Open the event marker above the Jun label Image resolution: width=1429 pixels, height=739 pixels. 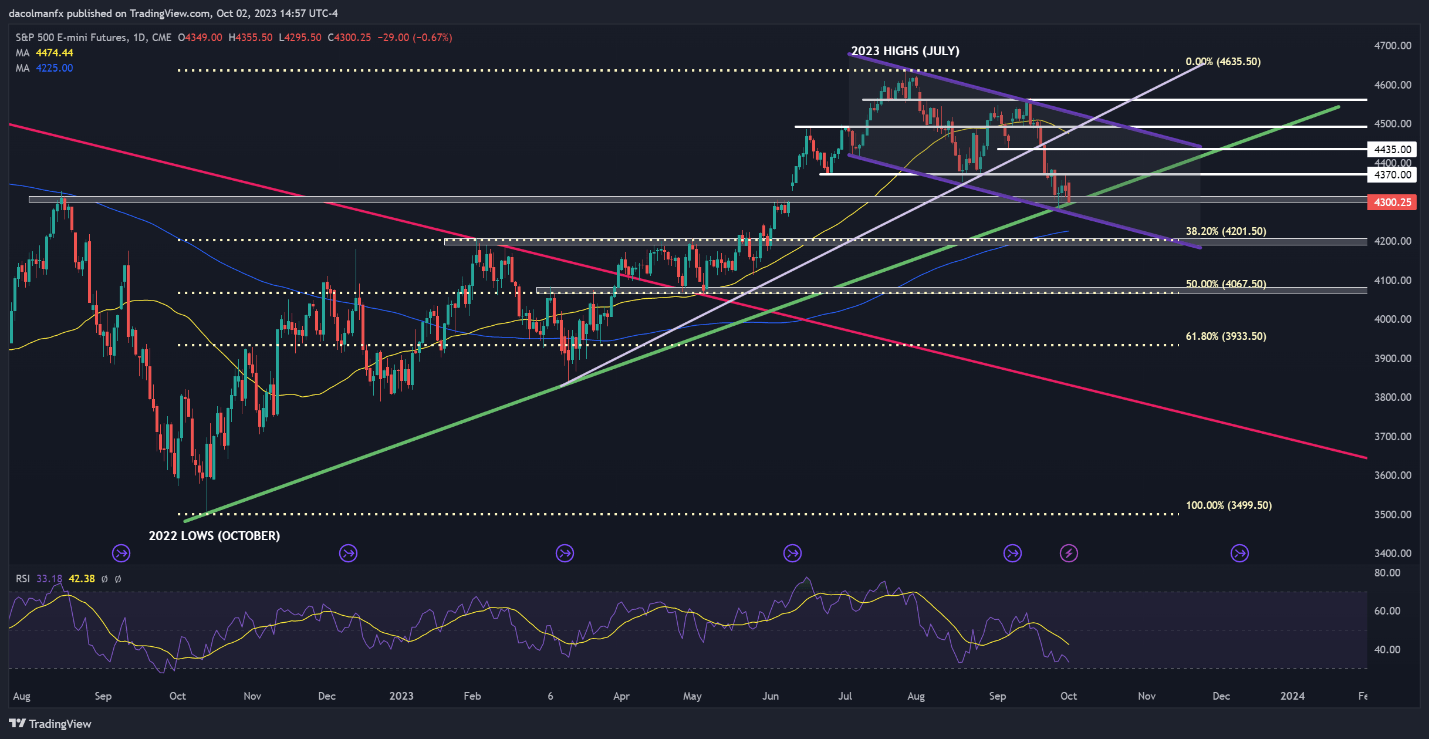pos(792,552)
